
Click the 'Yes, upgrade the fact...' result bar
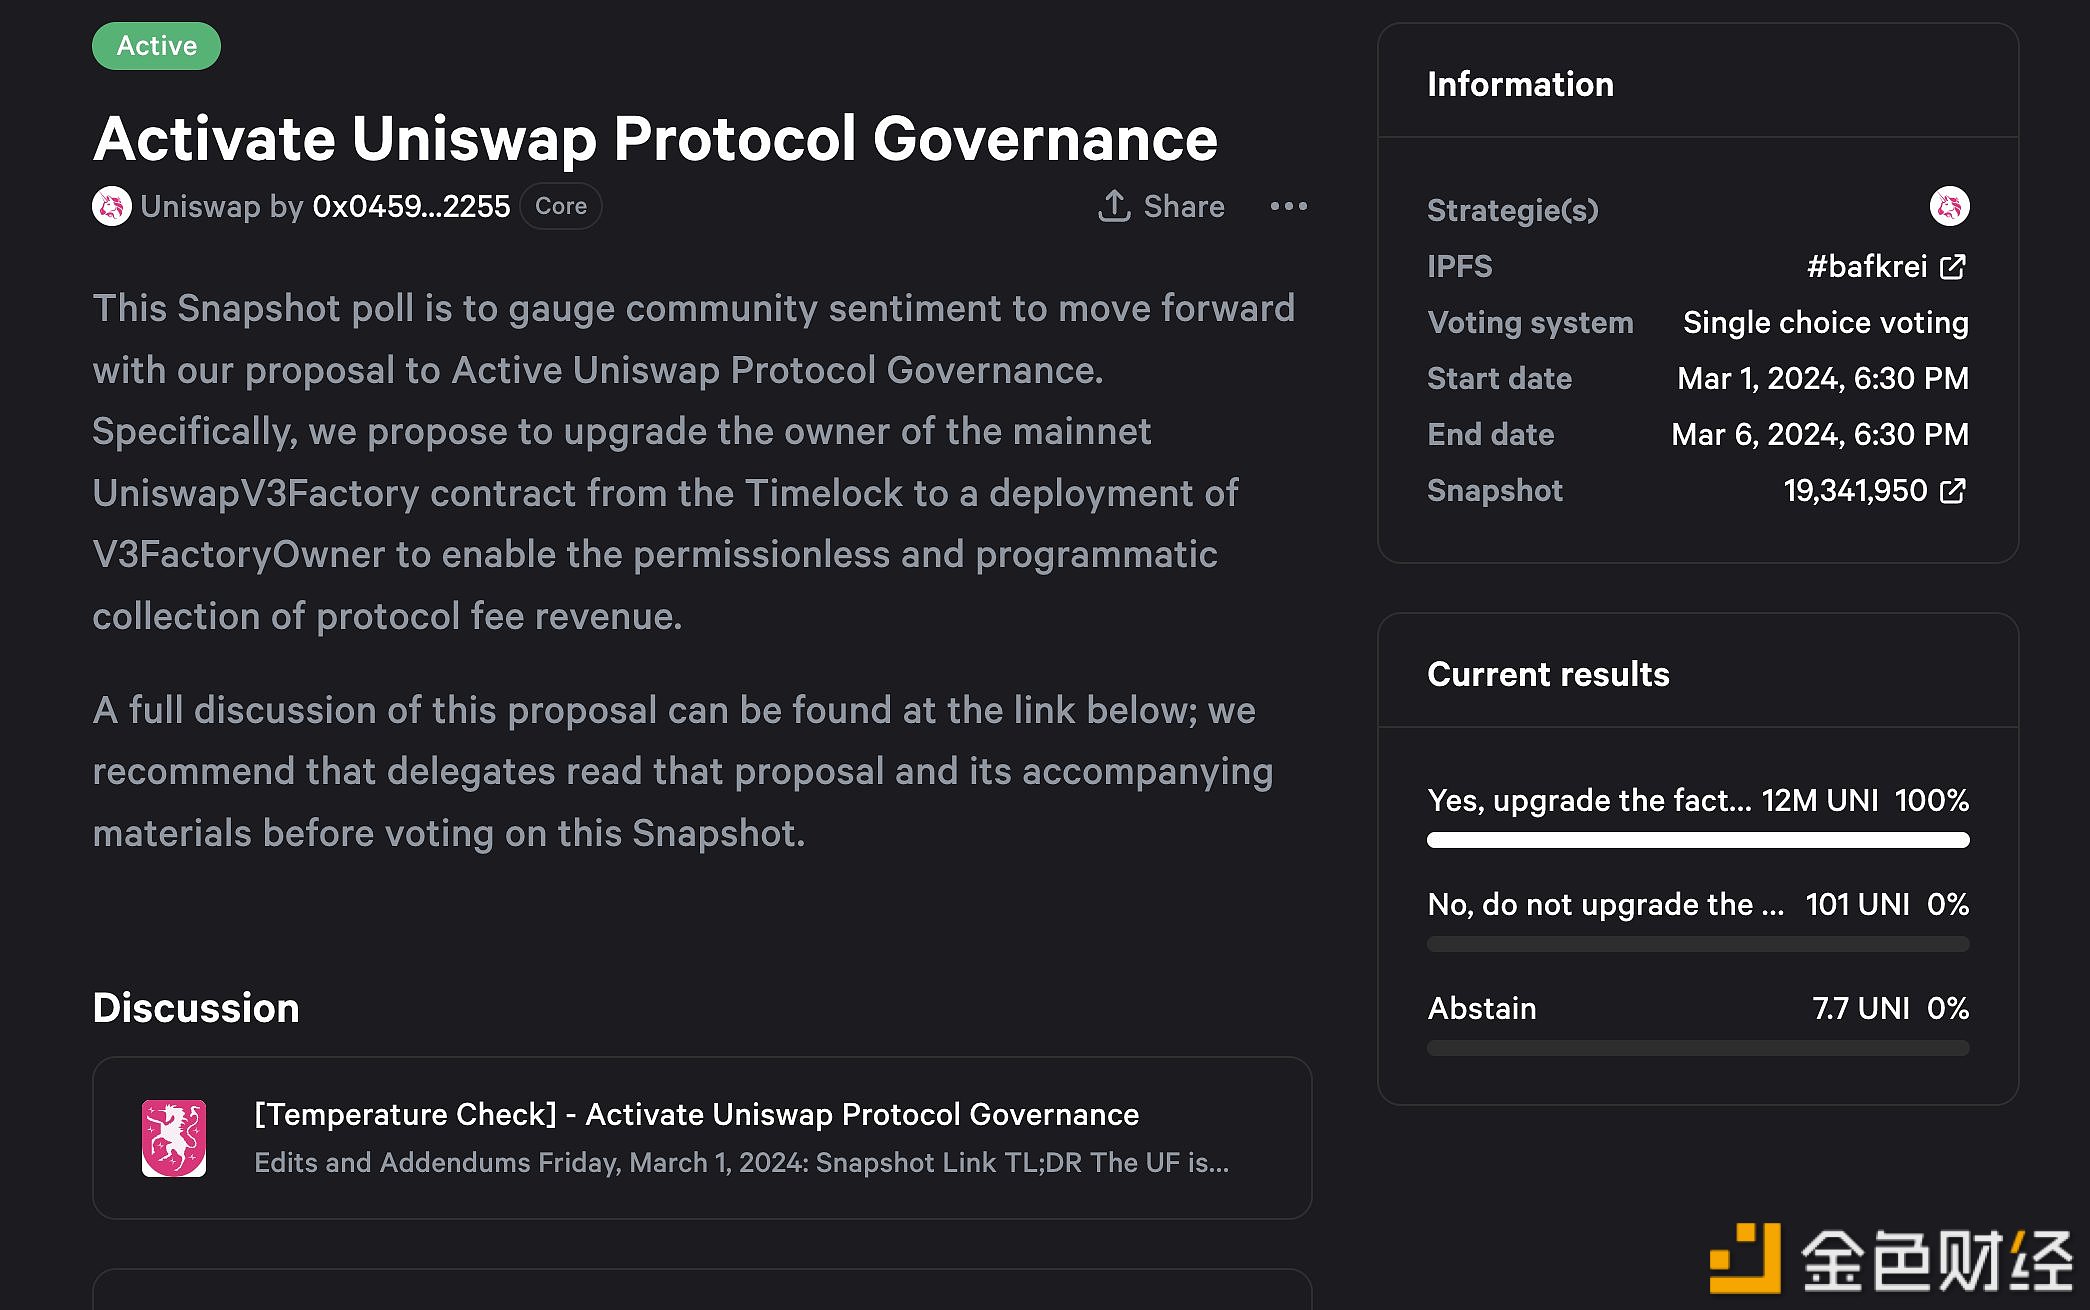click(x=1698, y=840)
